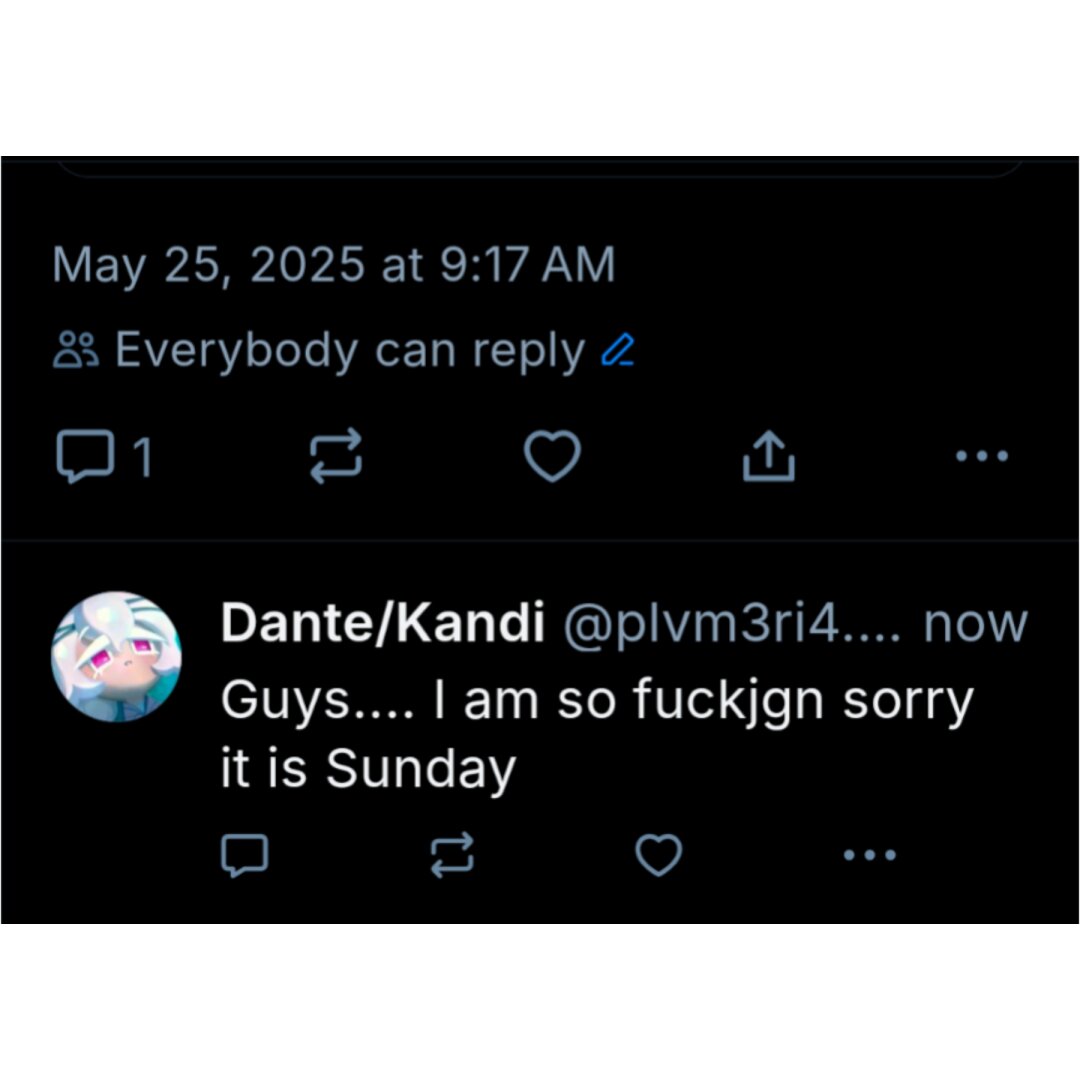Reply to Dante/Kandi's comment via bubble icon

click(245, 855)
